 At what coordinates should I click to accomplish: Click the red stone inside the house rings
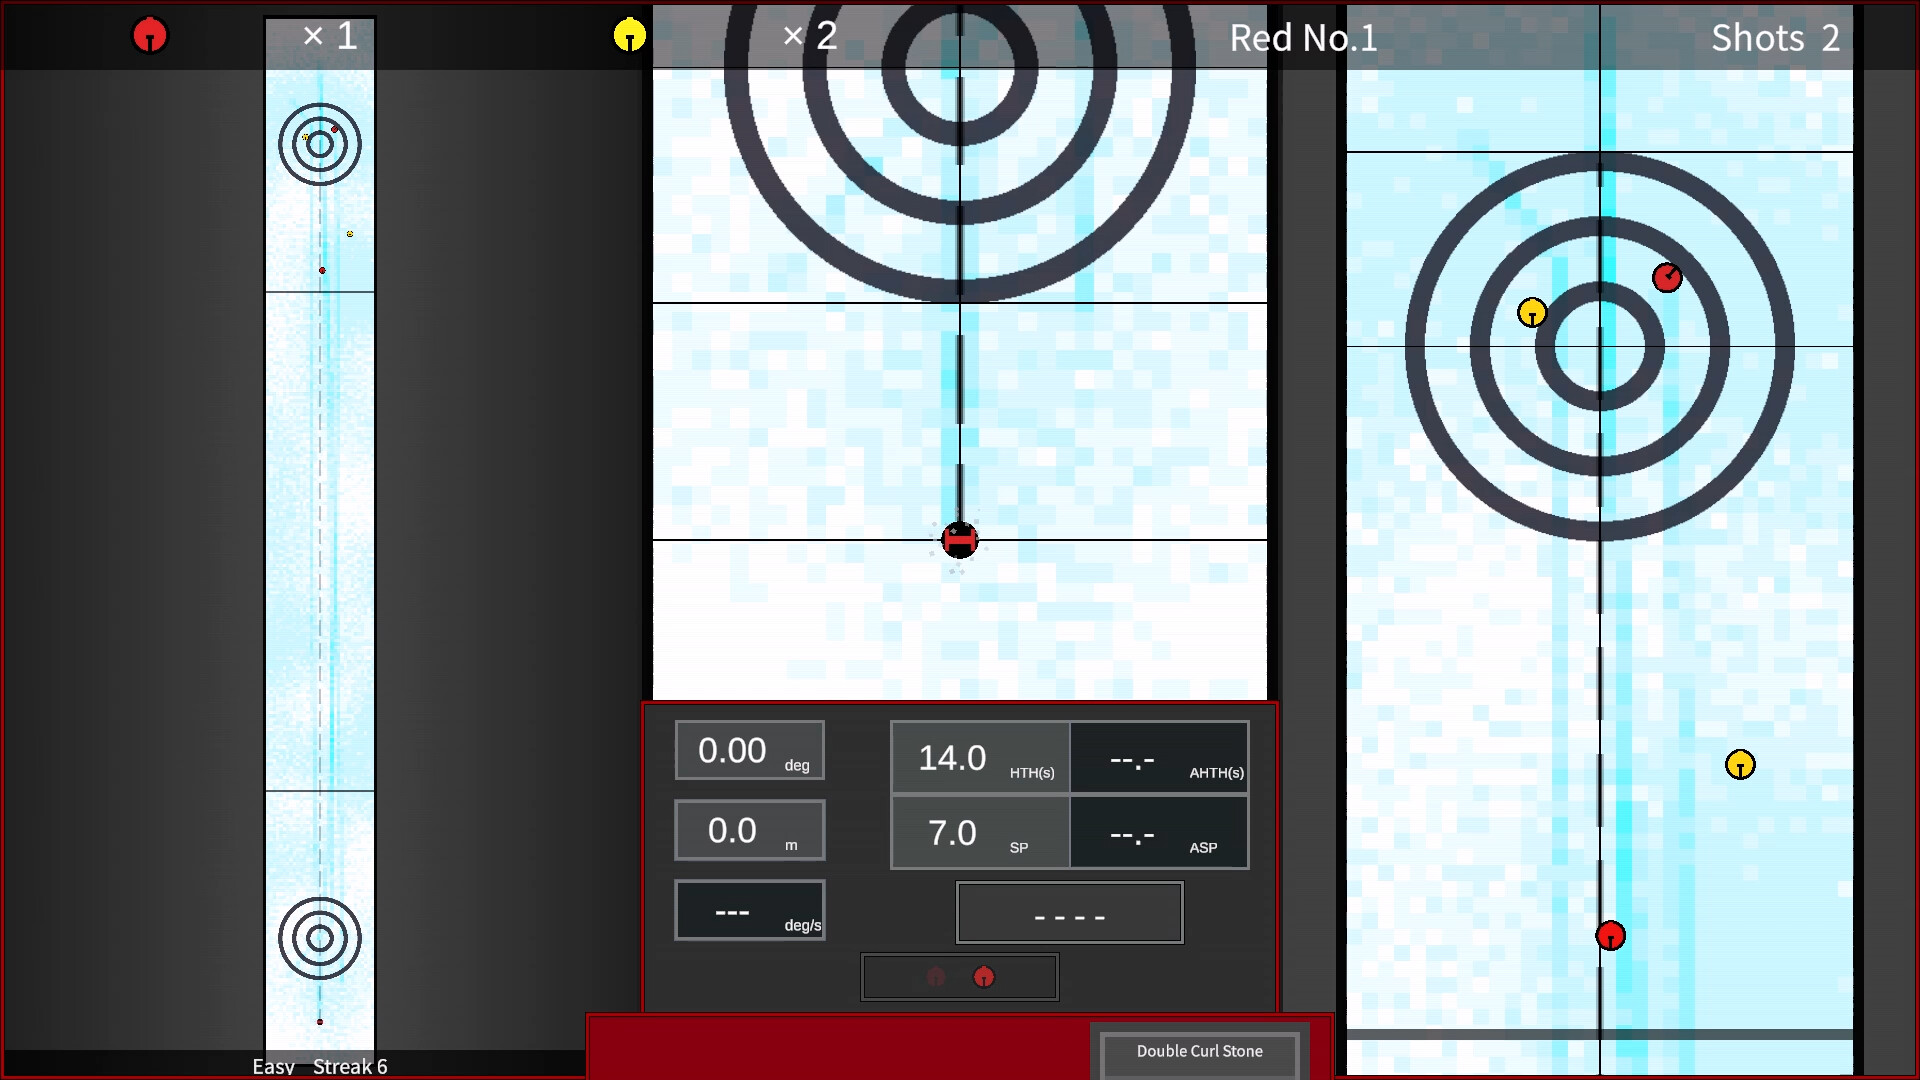pyautogui.click(x=1667, y=277)
